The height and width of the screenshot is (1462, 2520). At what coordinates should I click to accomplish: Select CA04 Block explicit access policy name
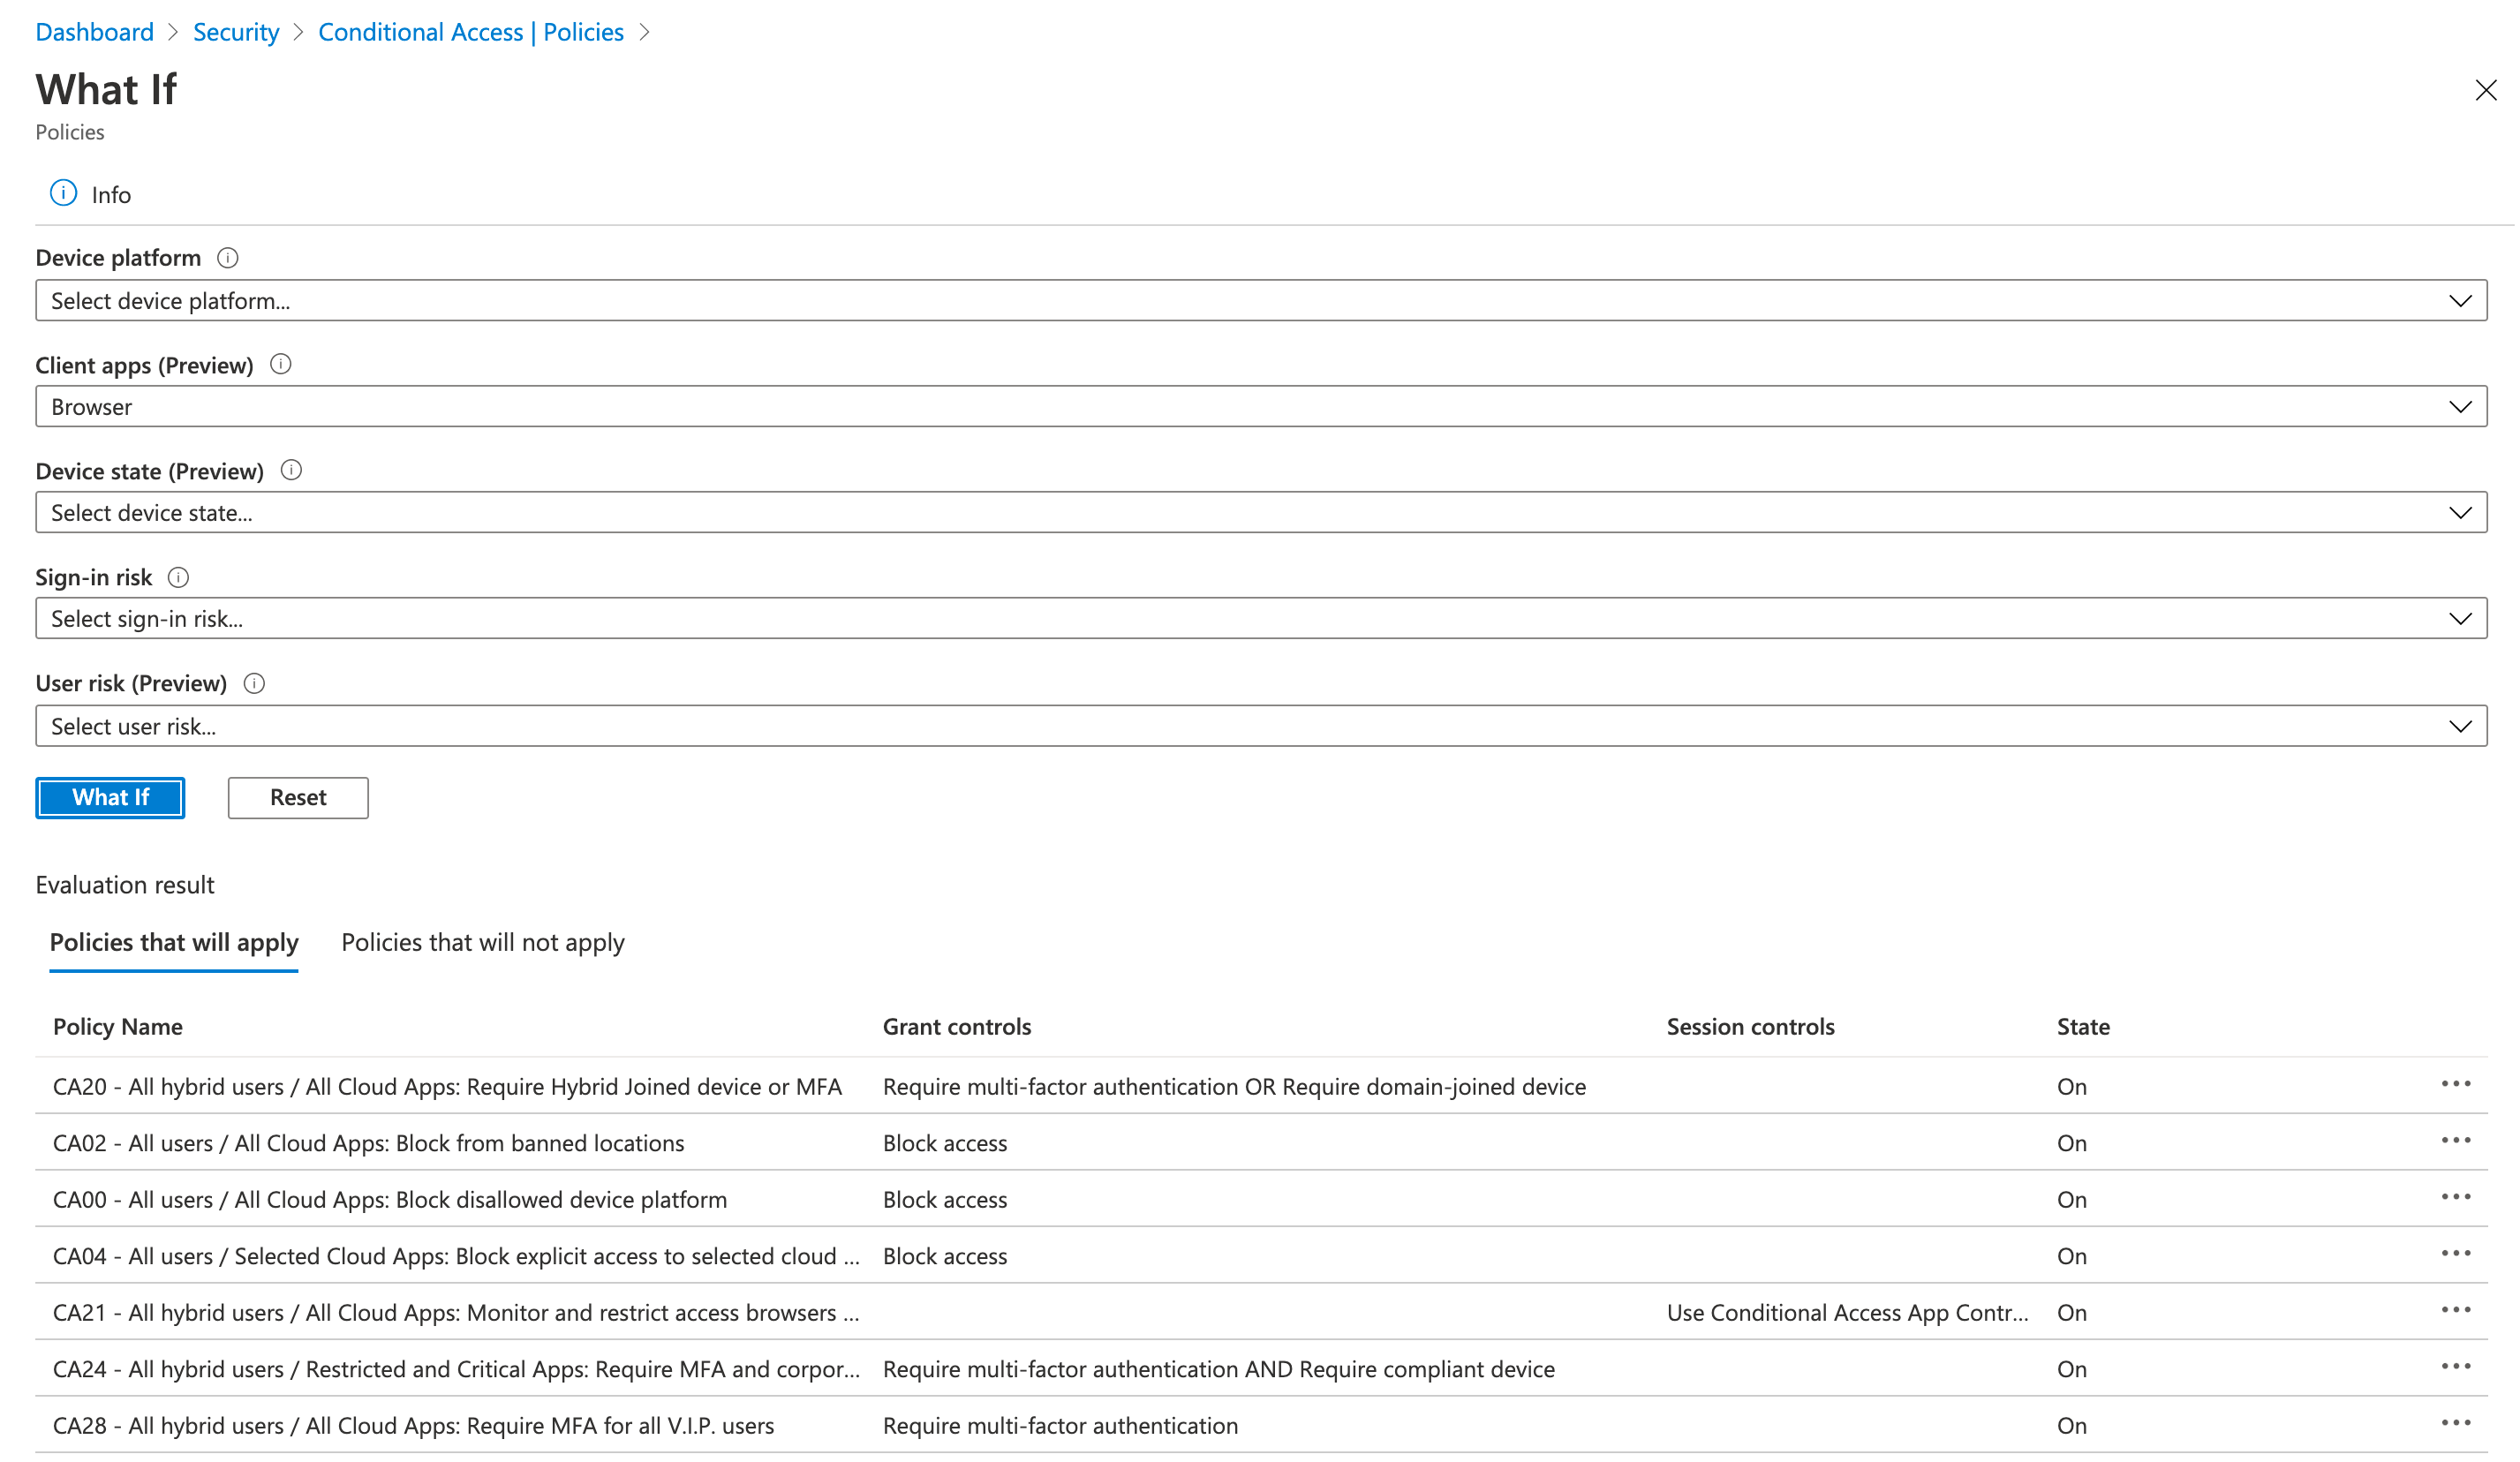point(456,1256)
